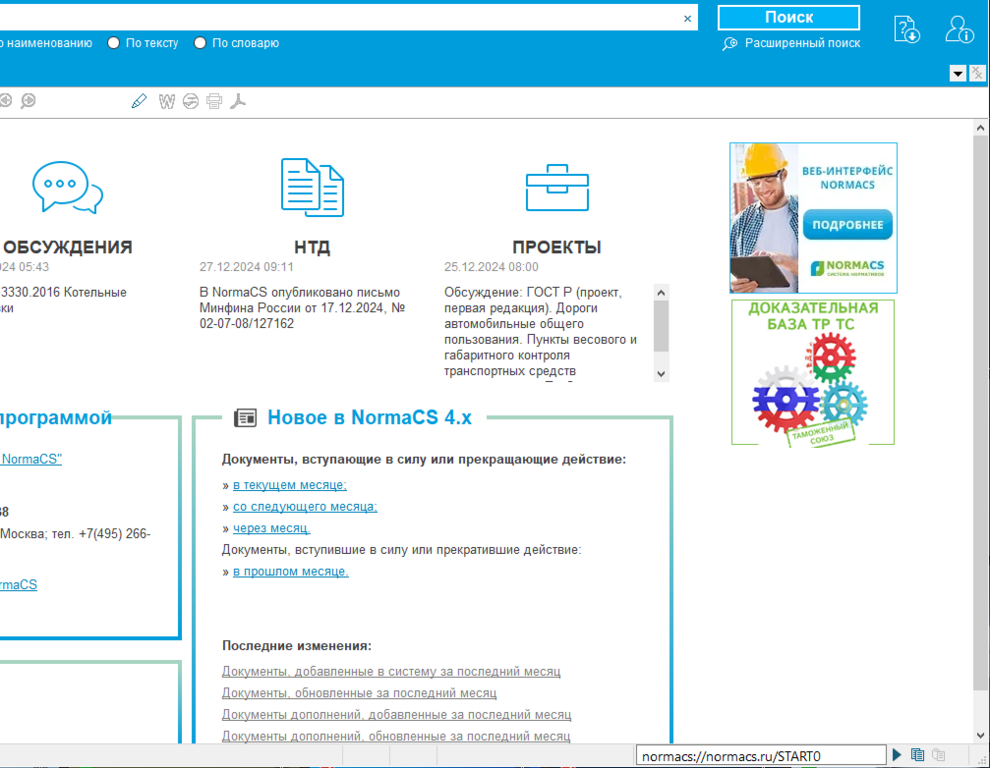This screenshot has width=990, height=768.
Task: Click the newspaper icon beside Новое в NormaCS
Action: [x=246, y=417]
